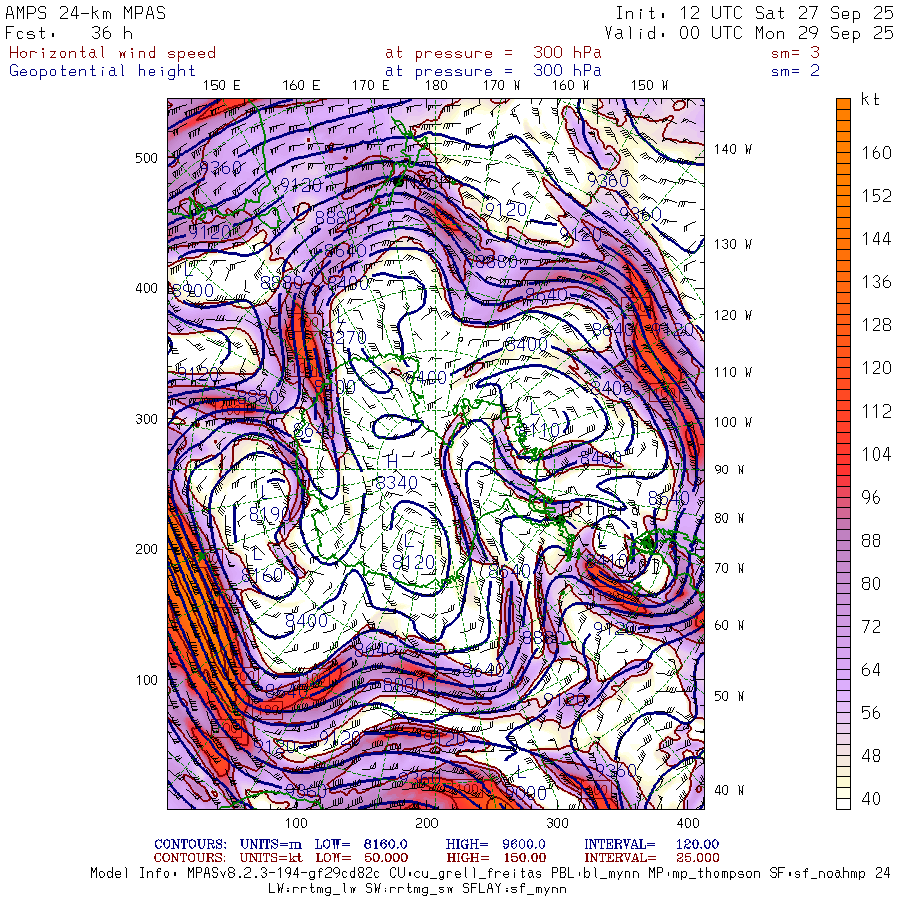Click the red color bar segment beside 112
The height and width of the screenshot is (900, 900).
(x=843, y=411)
